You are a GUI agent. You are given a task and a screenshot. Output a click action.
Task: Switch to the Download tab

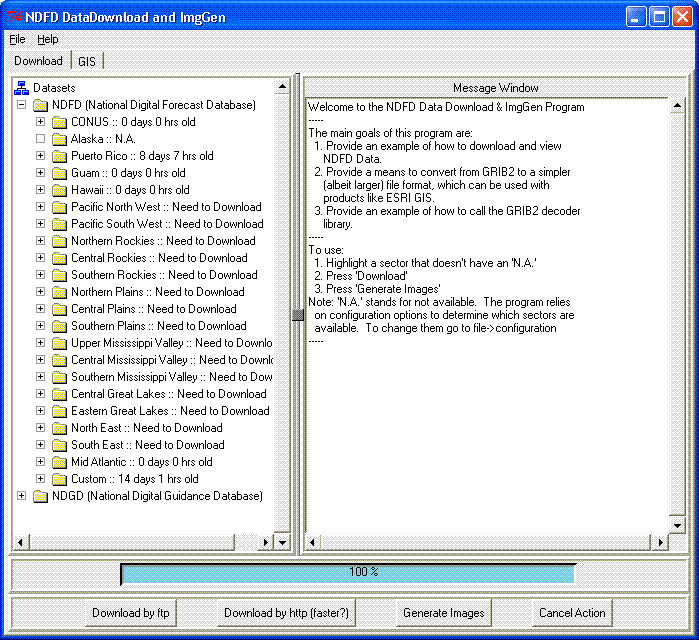click(38, 61)
